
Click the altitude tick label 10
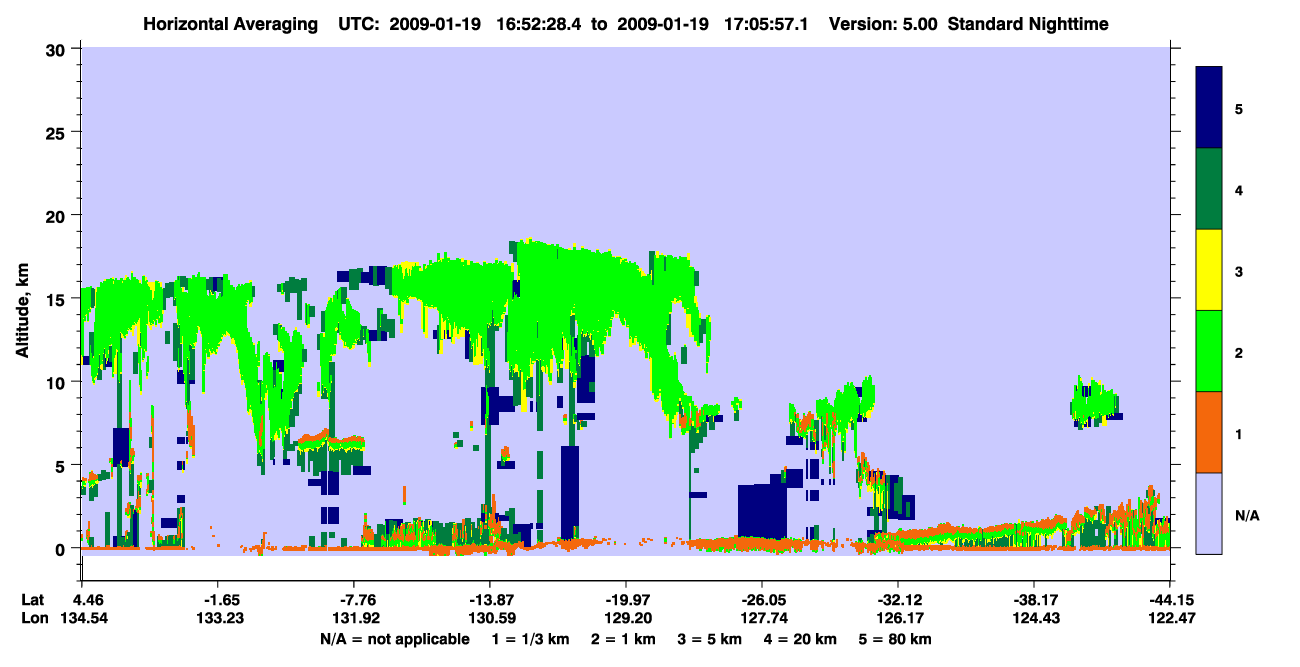(58, 382)
